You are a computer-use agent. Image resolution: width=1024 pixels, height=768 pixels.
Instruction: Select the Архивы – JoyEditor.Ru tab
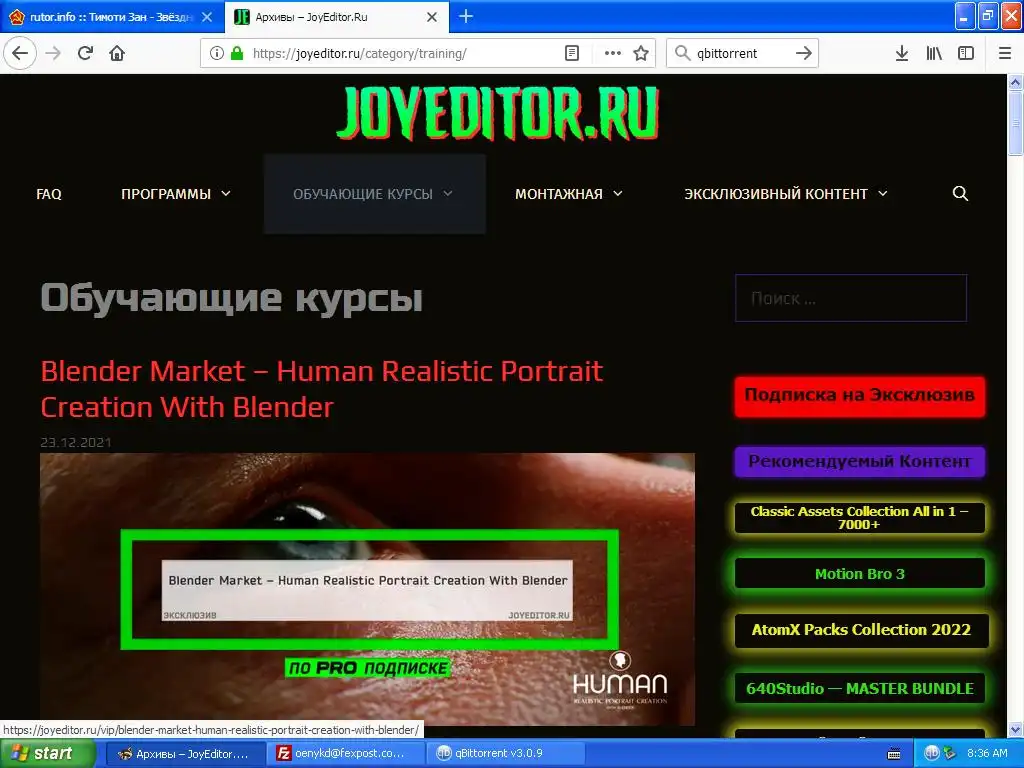(337, 17)
